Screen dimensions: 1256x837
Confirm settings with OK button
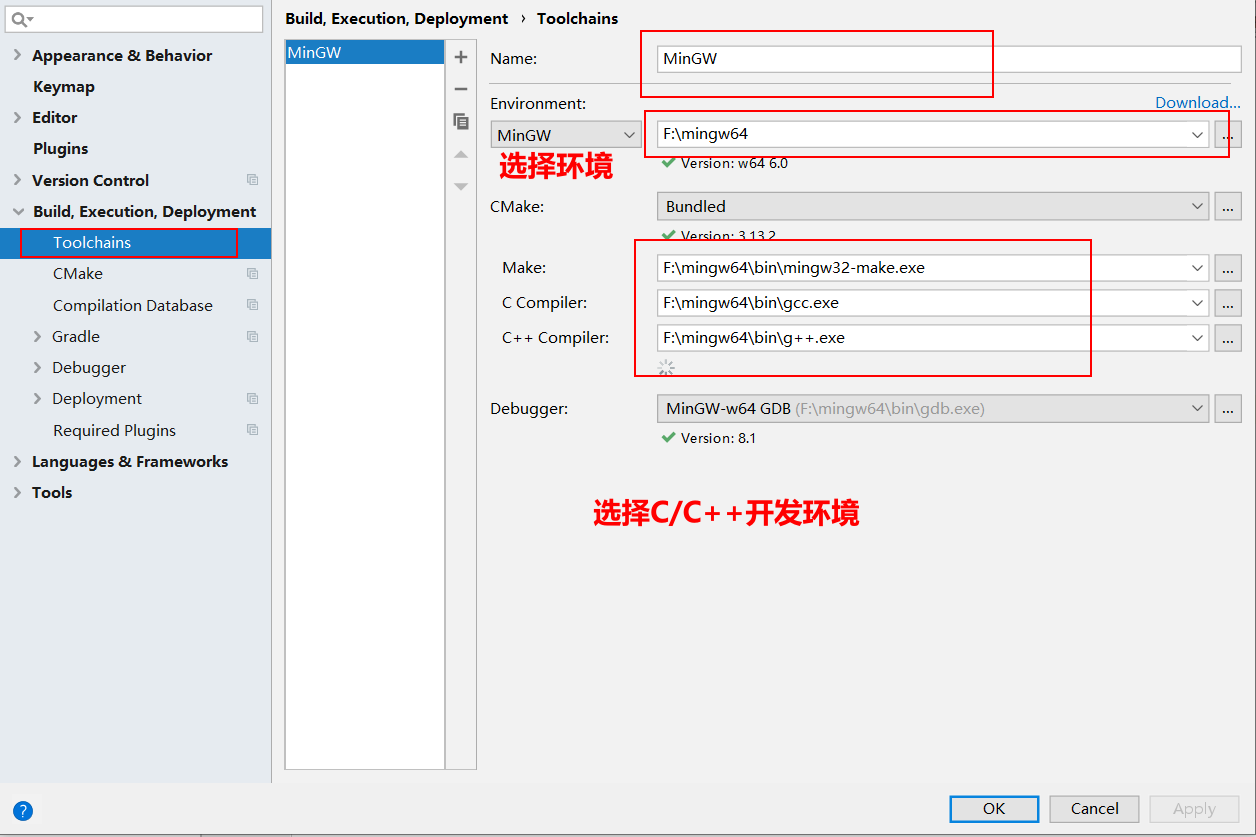[x=994, y=808]
